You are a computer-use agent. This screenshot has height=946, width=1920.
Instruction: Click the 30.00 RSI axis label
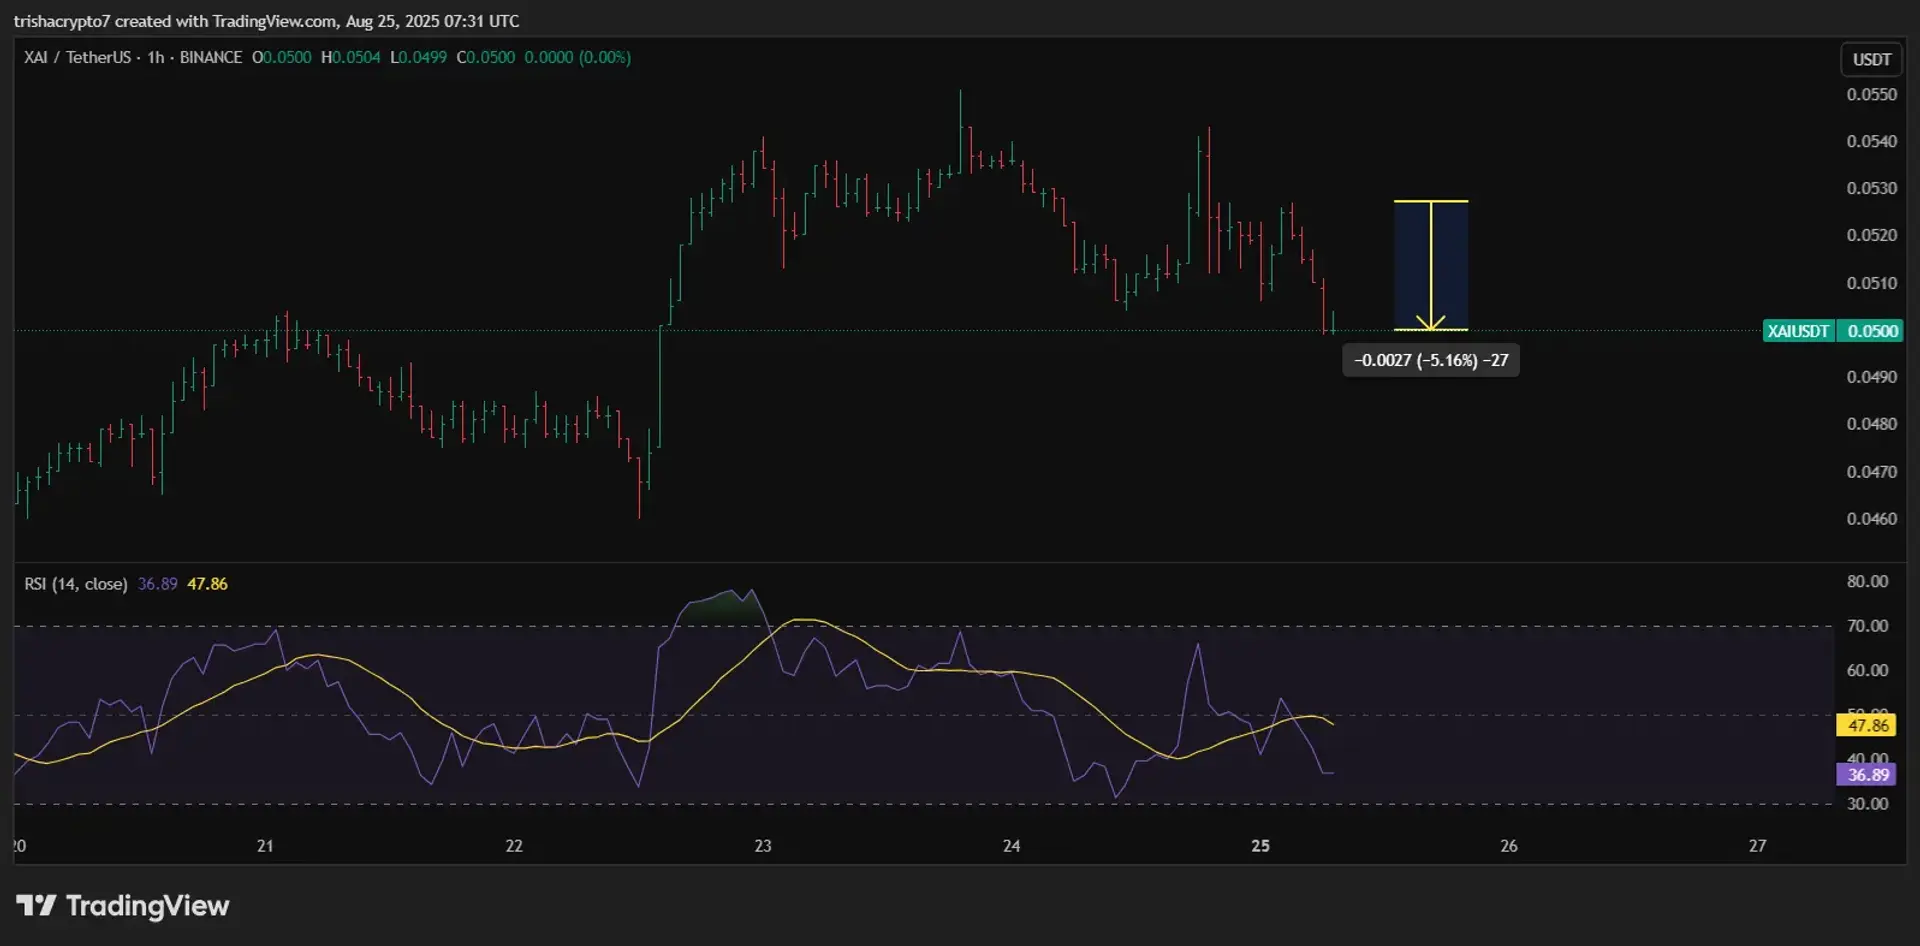click(1867, 804)
